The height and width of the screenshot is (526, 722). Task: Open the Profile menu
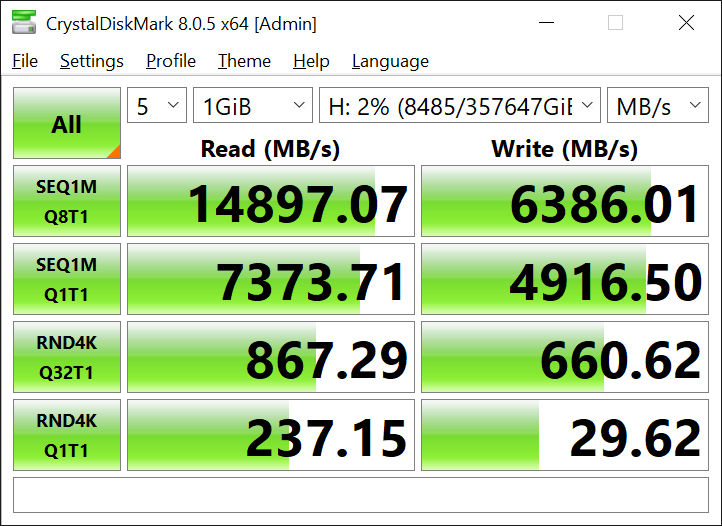coord(171,61)
